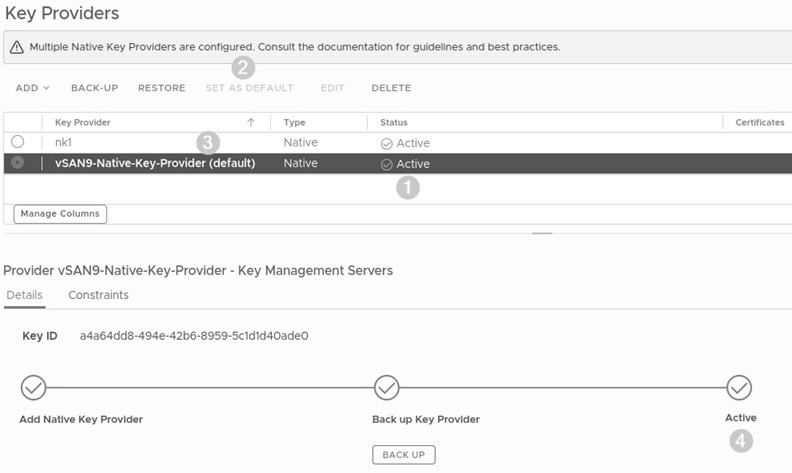This screenshot has height=473, width=792.
Task: Click the Manage Columns button
Action: (60, 214)
